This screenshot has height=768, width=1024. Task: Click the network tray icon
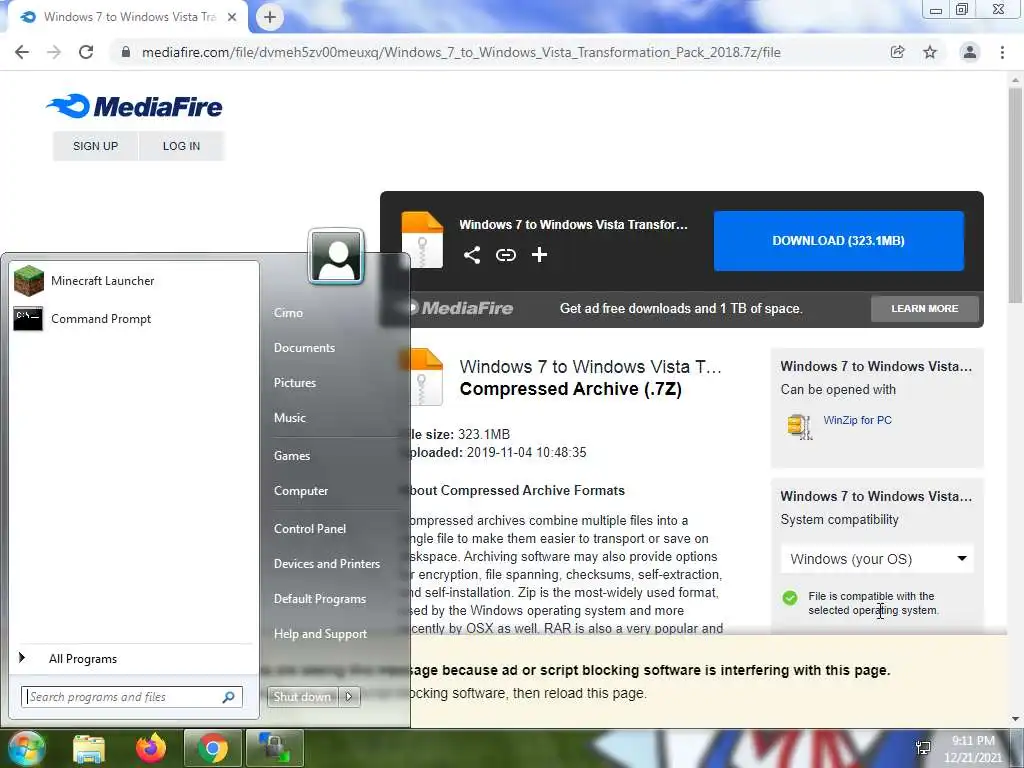pos(923,748)
